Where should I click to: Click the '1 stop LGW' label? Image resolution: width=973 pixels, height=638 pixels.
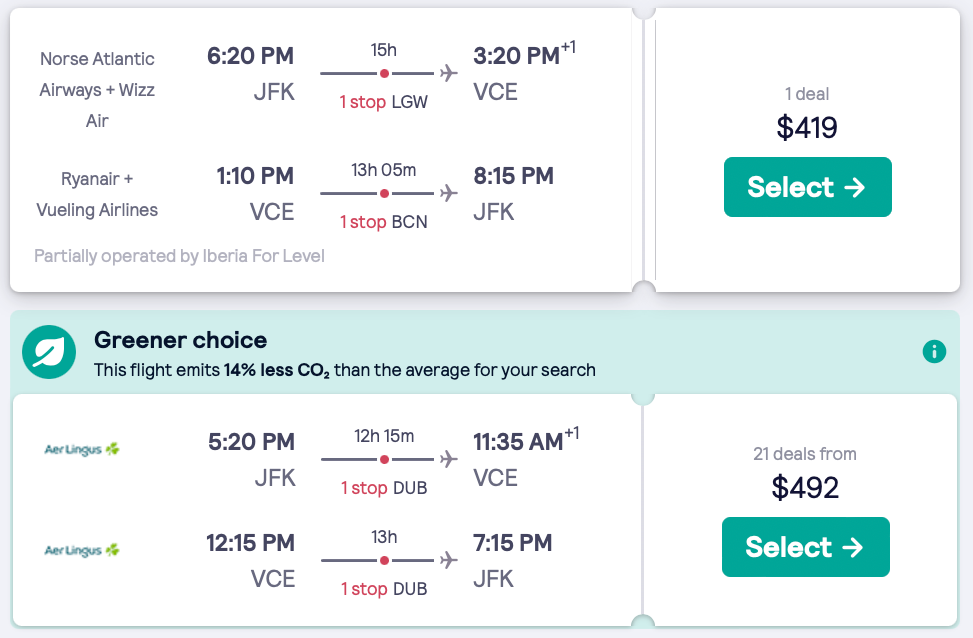(x=383, y=102)
